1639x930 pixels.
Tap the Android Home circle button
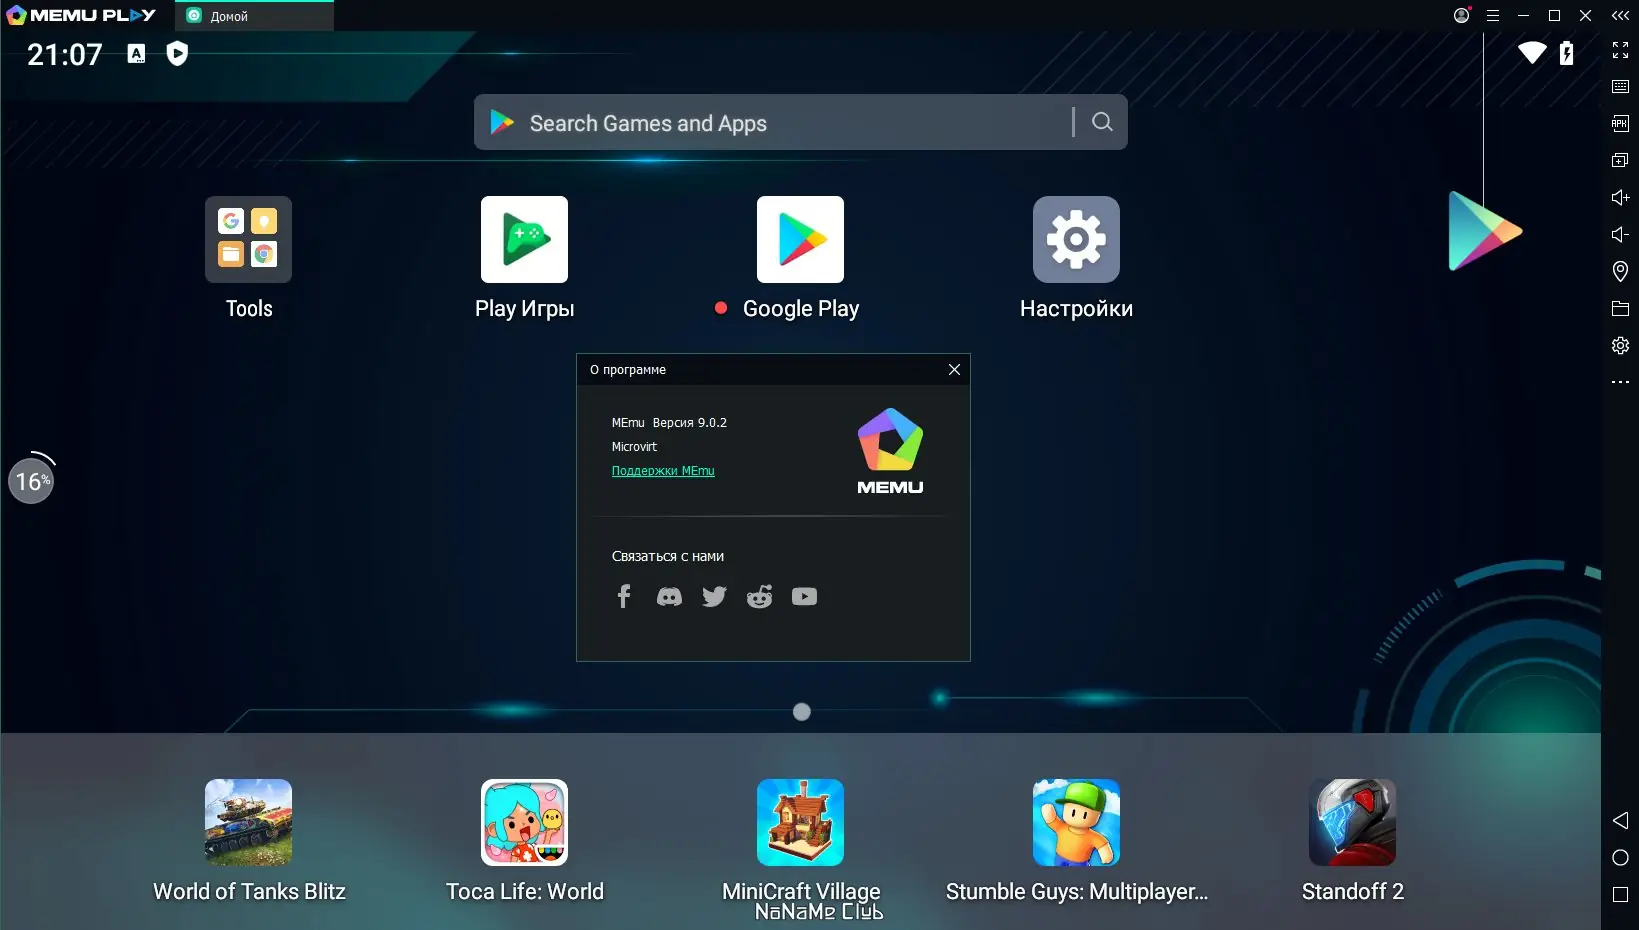pos(1621,858)
